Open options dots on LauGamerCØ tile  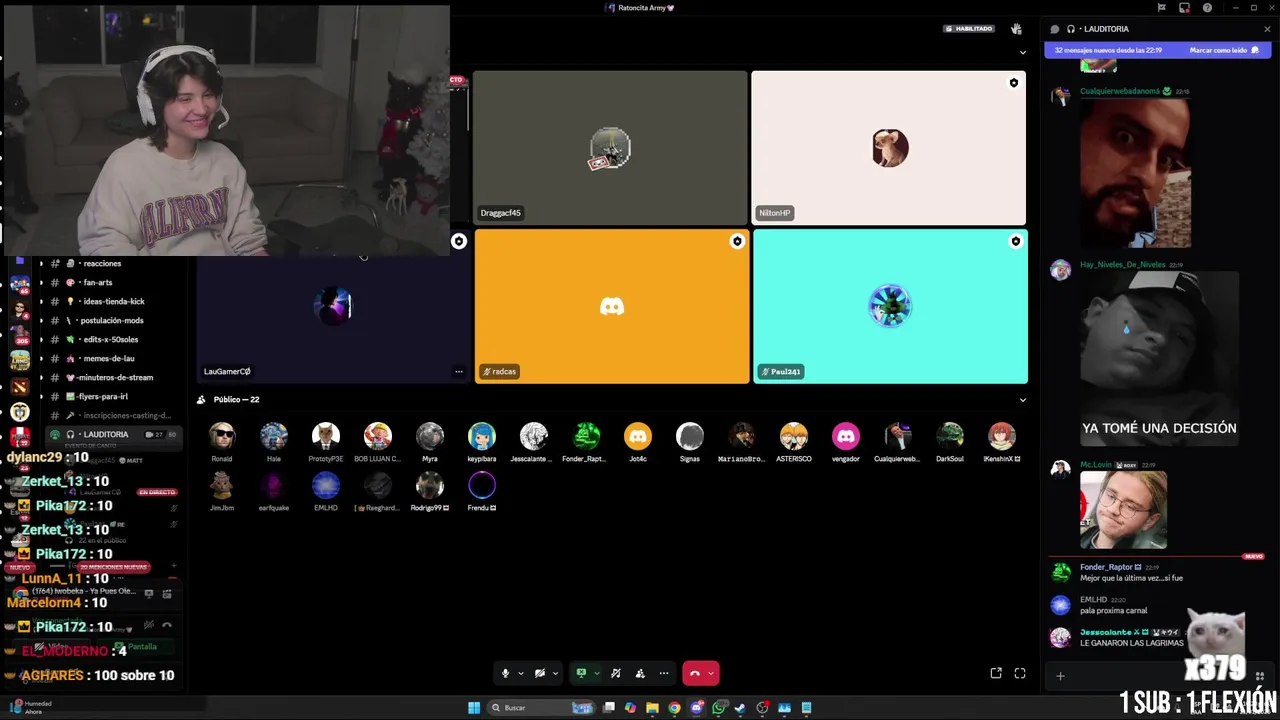coord(459,371)
